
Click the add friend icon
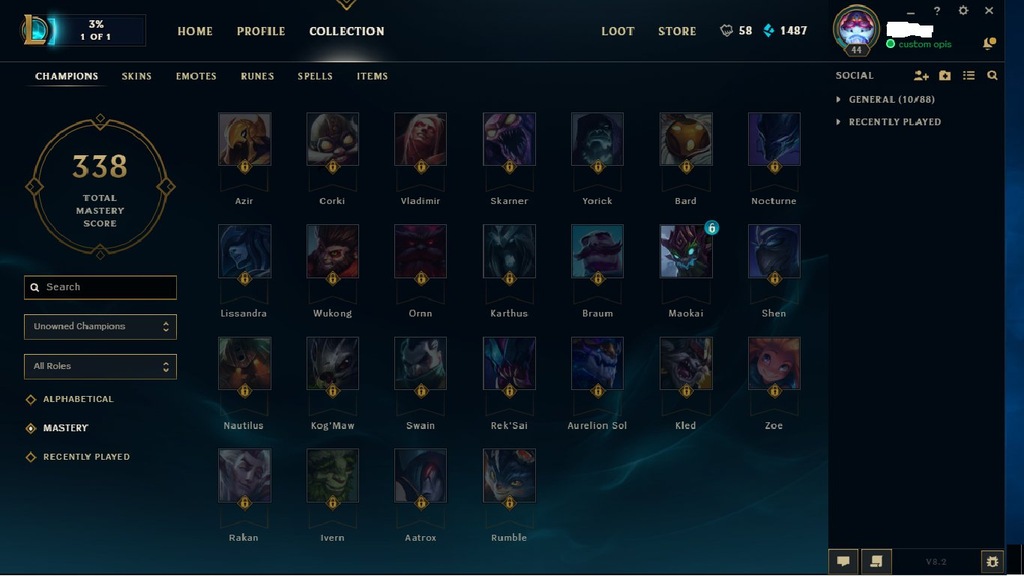pyautogui.click(x=921, y=76)
